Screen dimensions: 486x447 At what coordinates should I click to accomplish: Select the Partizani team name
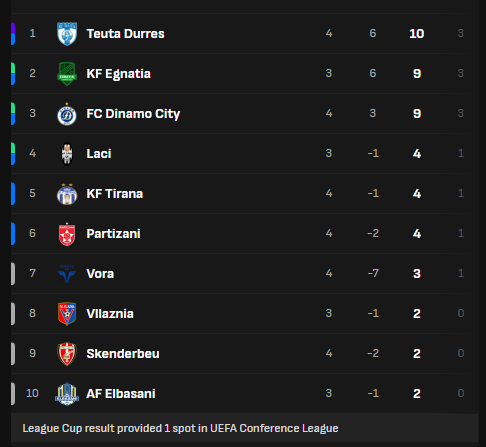click(113, 234)
